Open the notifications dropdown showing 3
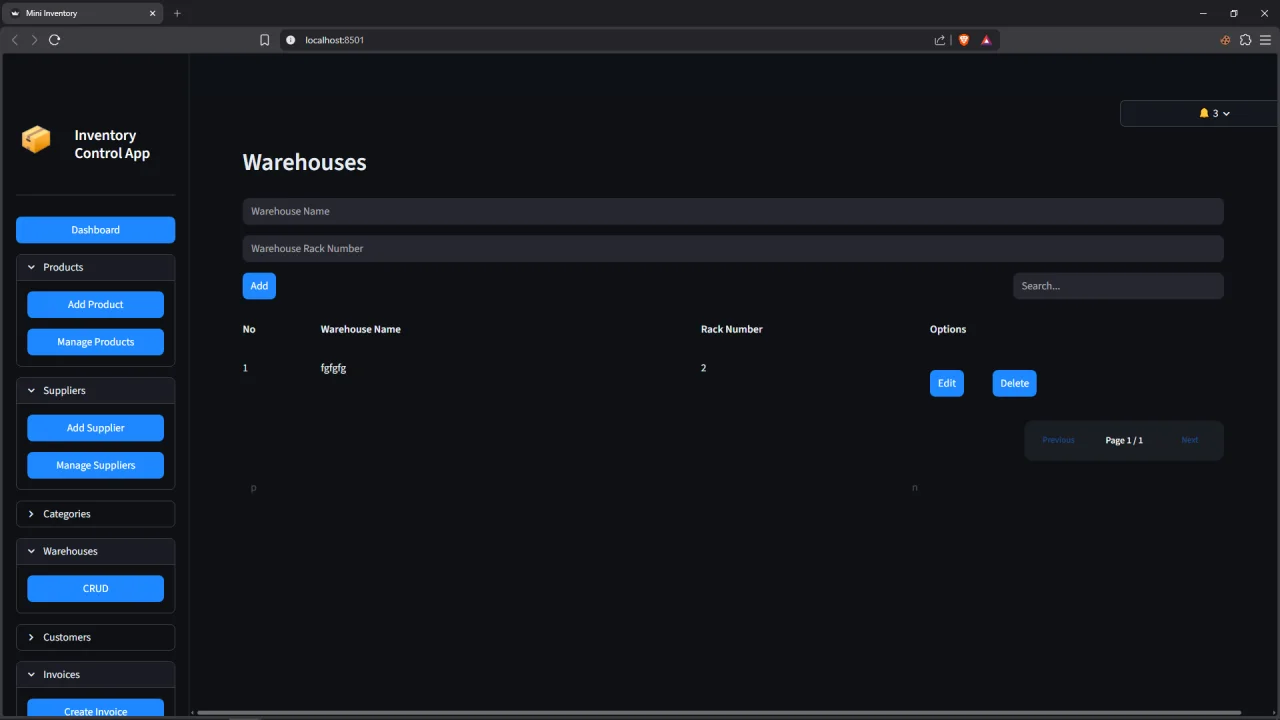 click(1199, 113)
